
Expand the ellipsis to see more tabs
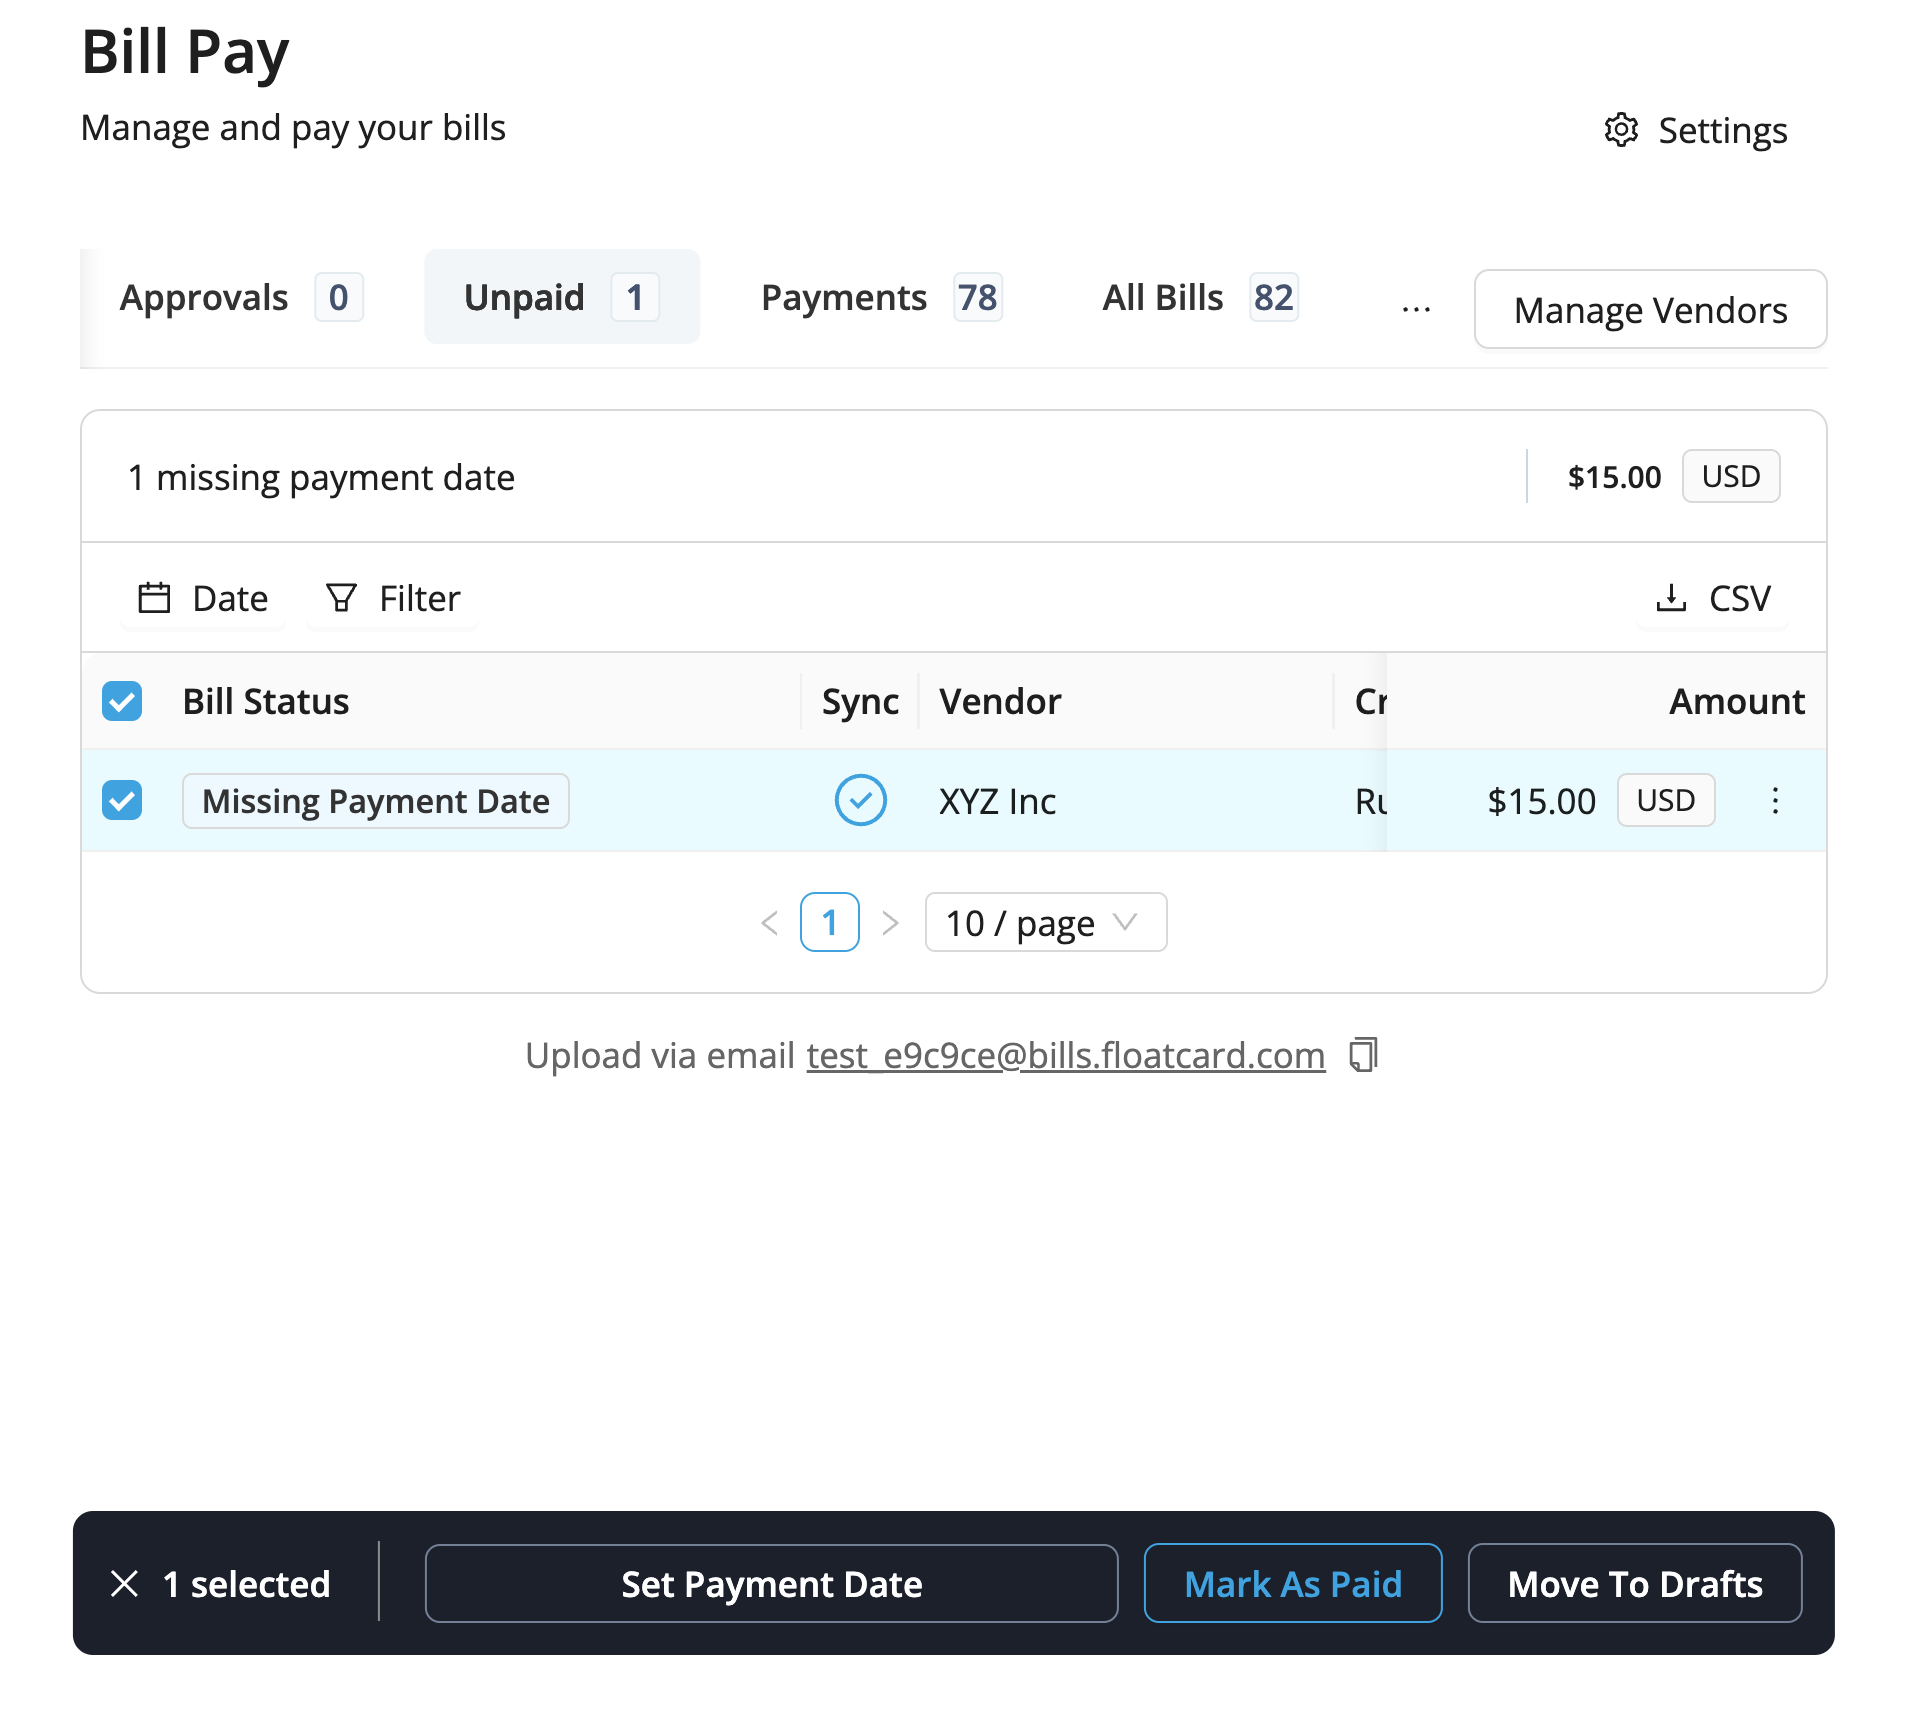(x=1417, y=308)
